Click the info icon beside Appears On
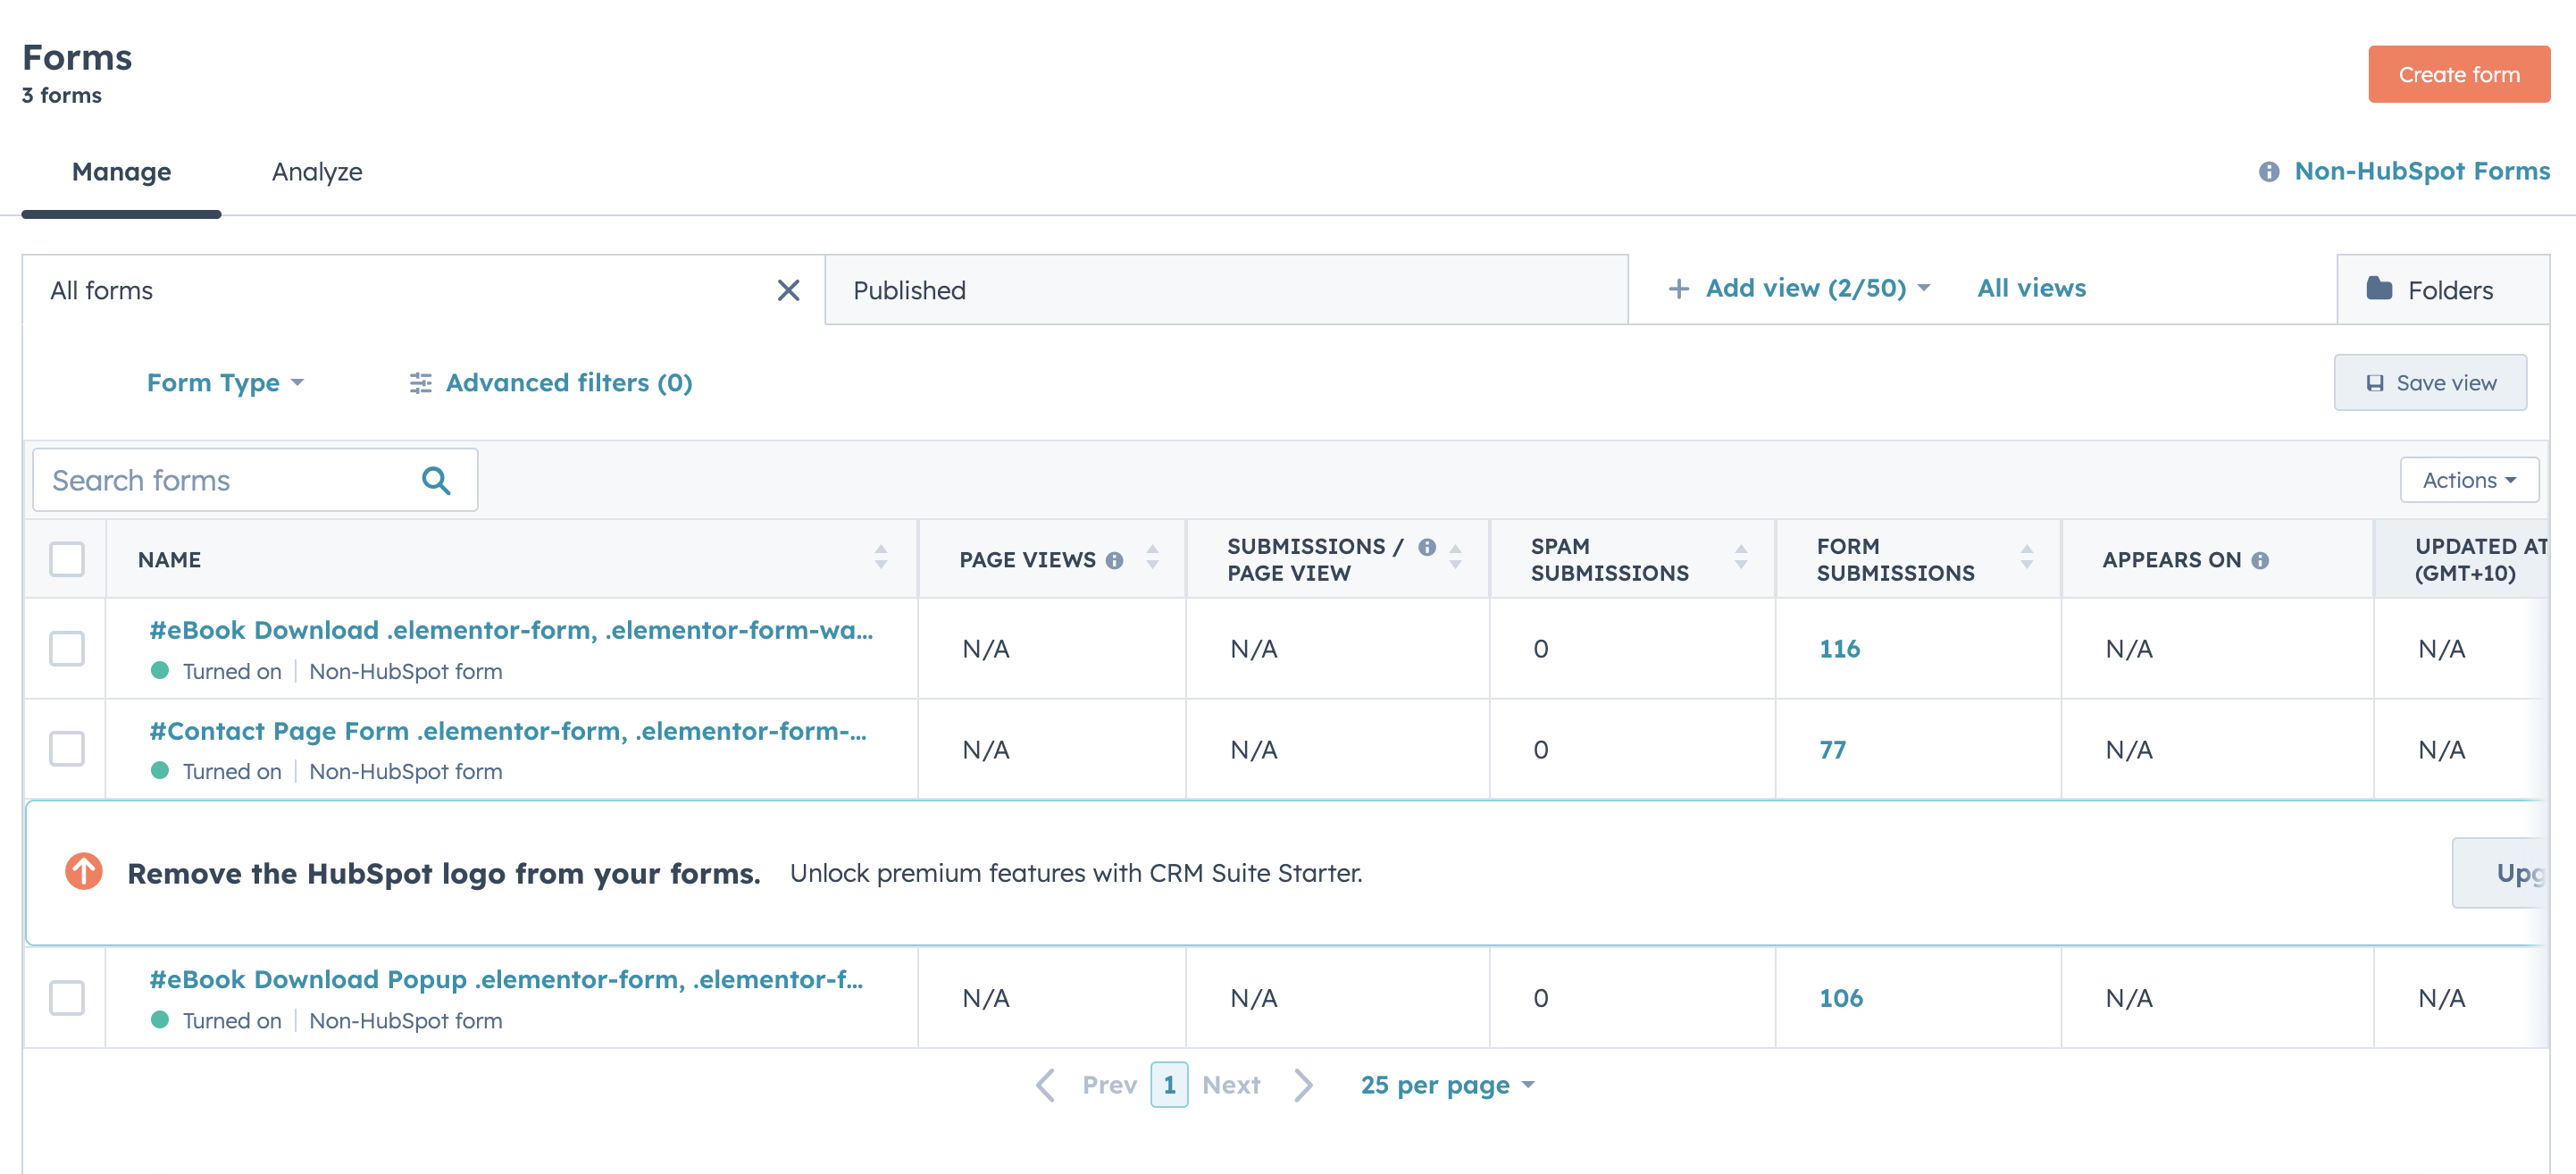The height and width of the screenshot is (1174, 2576). point(2262,560)
